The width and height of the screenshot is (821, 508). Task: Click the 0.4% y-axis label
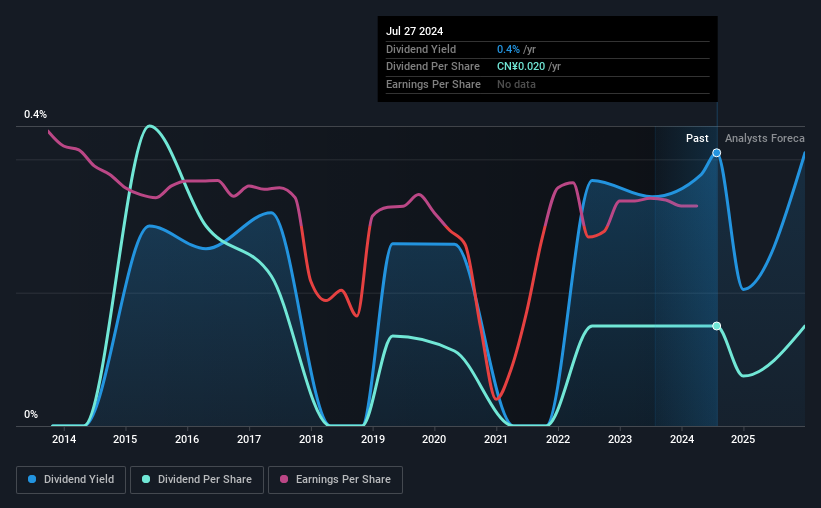point(36,114)
